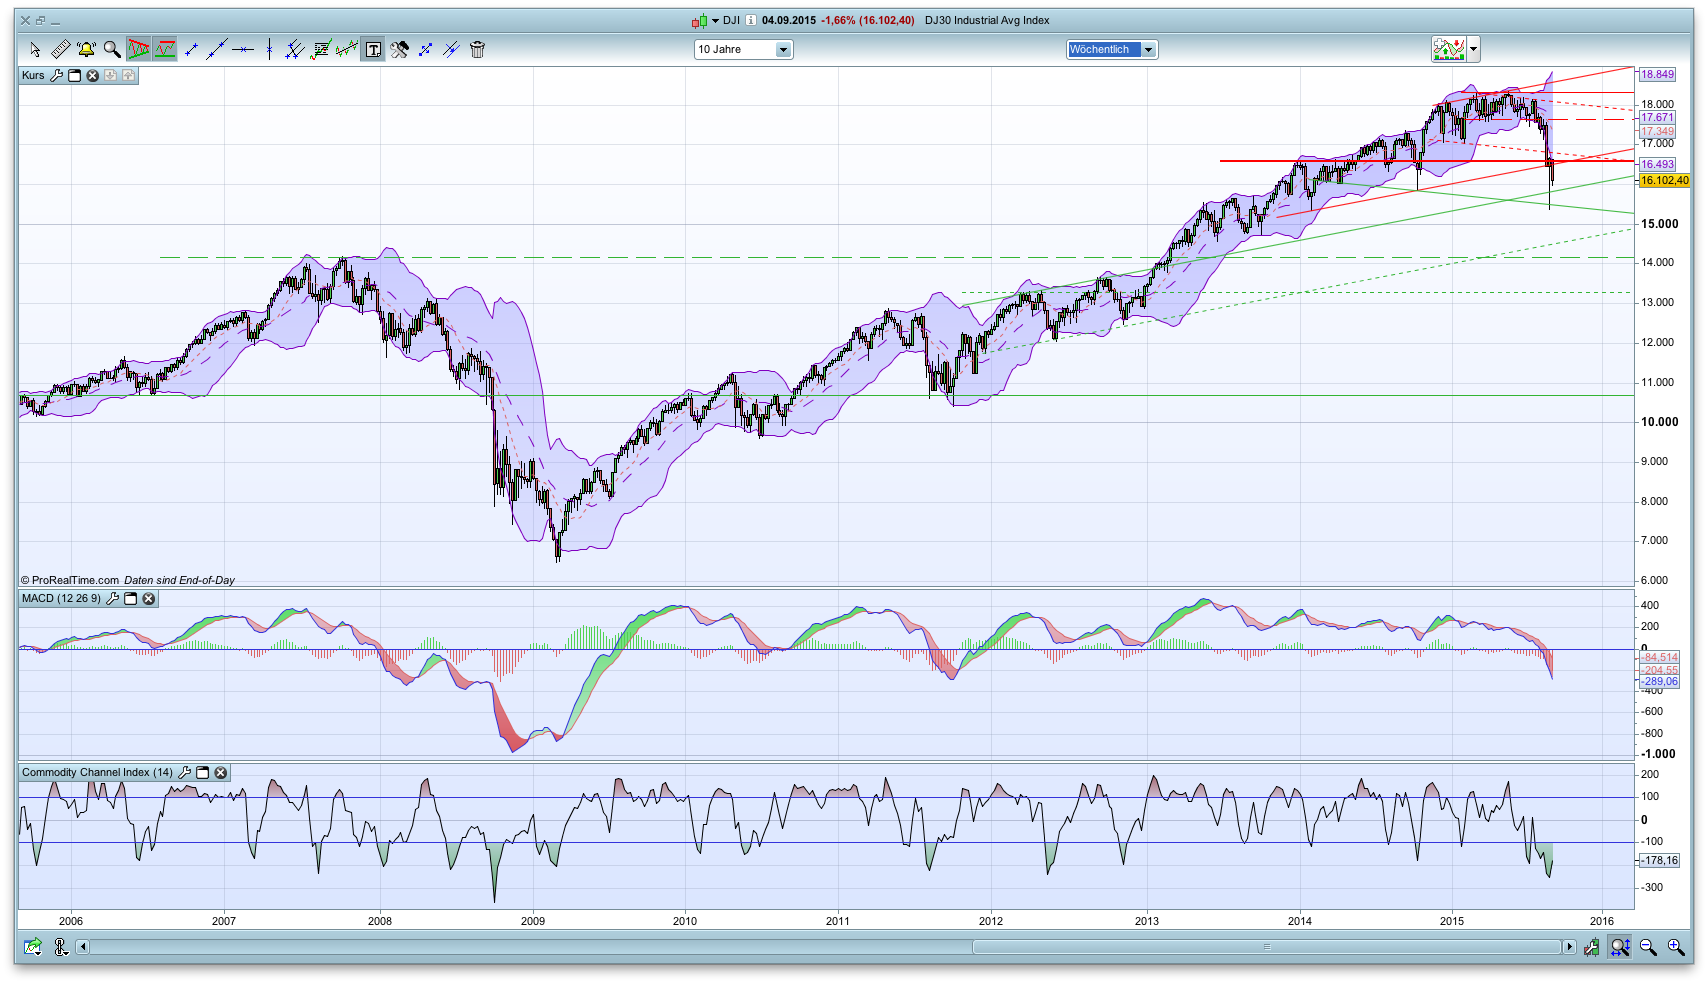
Task: Open MACD indicator settings wrench
Action: [114, 599]
